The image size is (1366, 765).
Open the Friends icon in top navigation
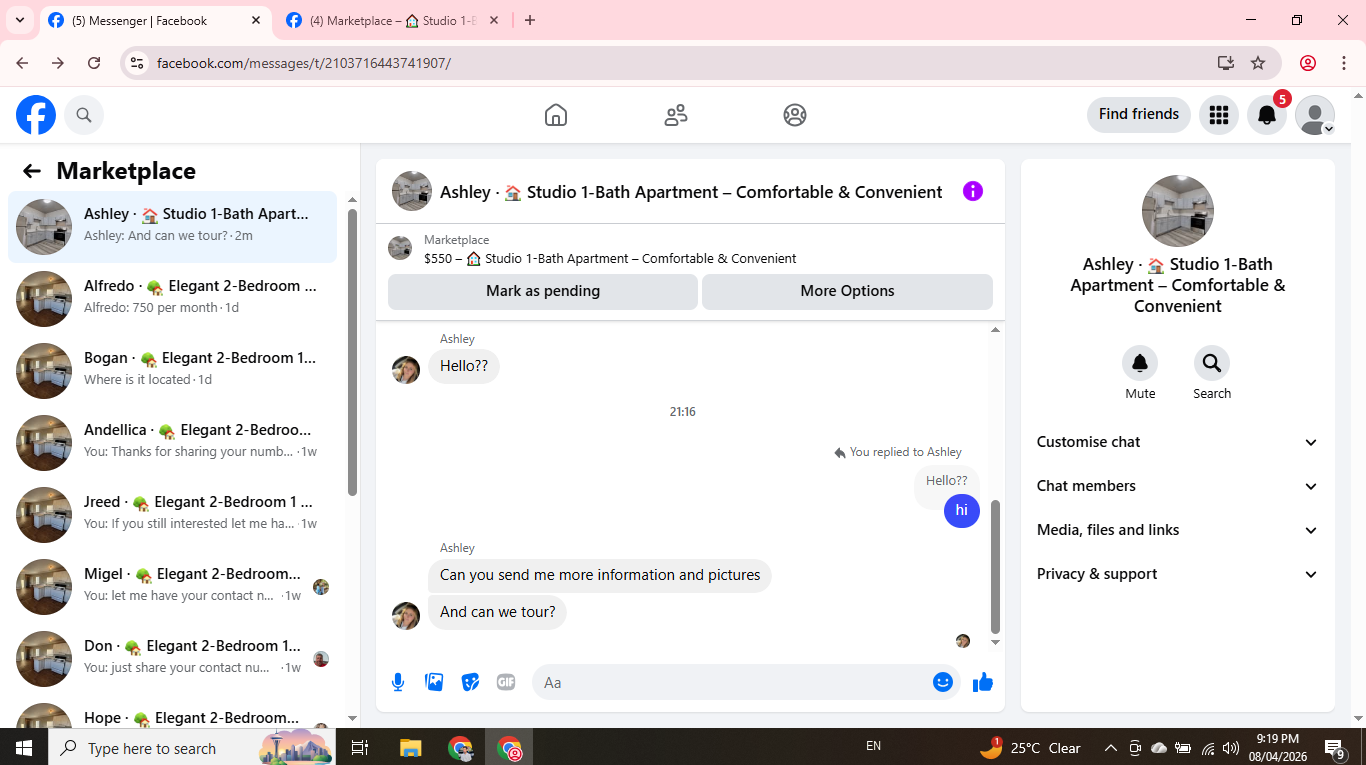coord(676,115)
